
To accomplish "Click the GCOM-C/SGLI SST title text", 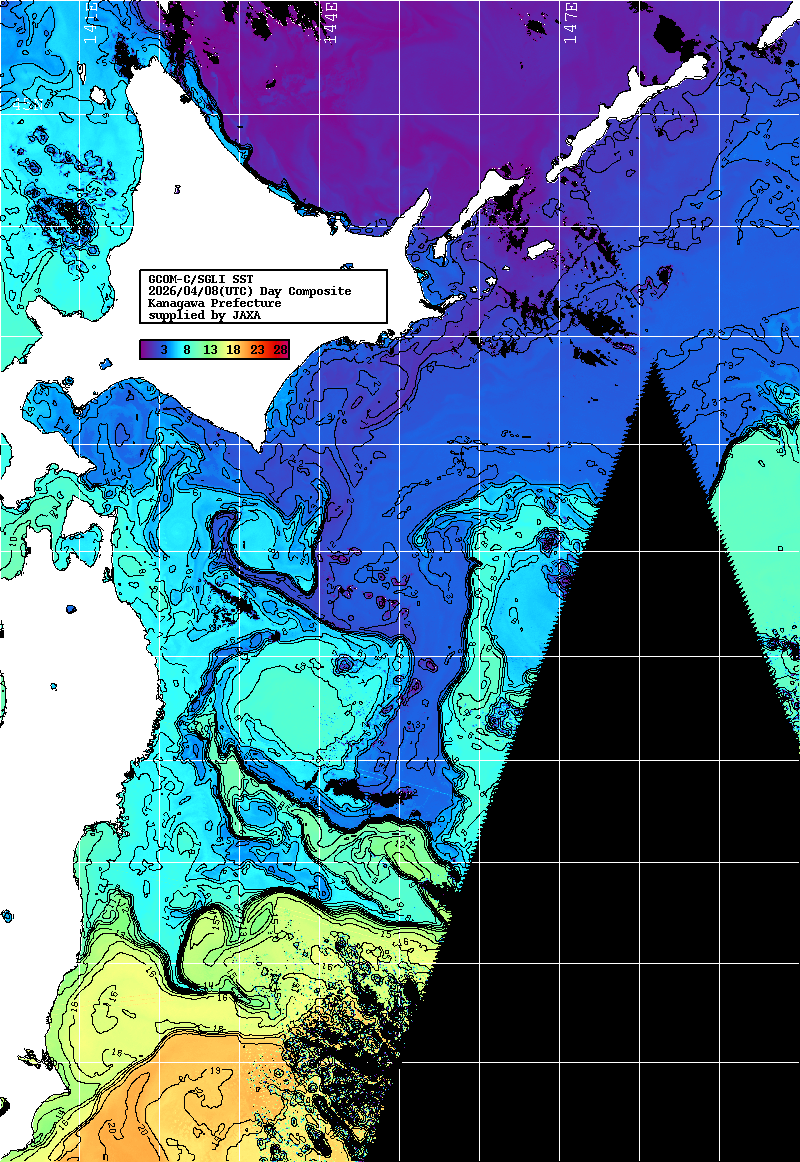I will click(201, 279).
